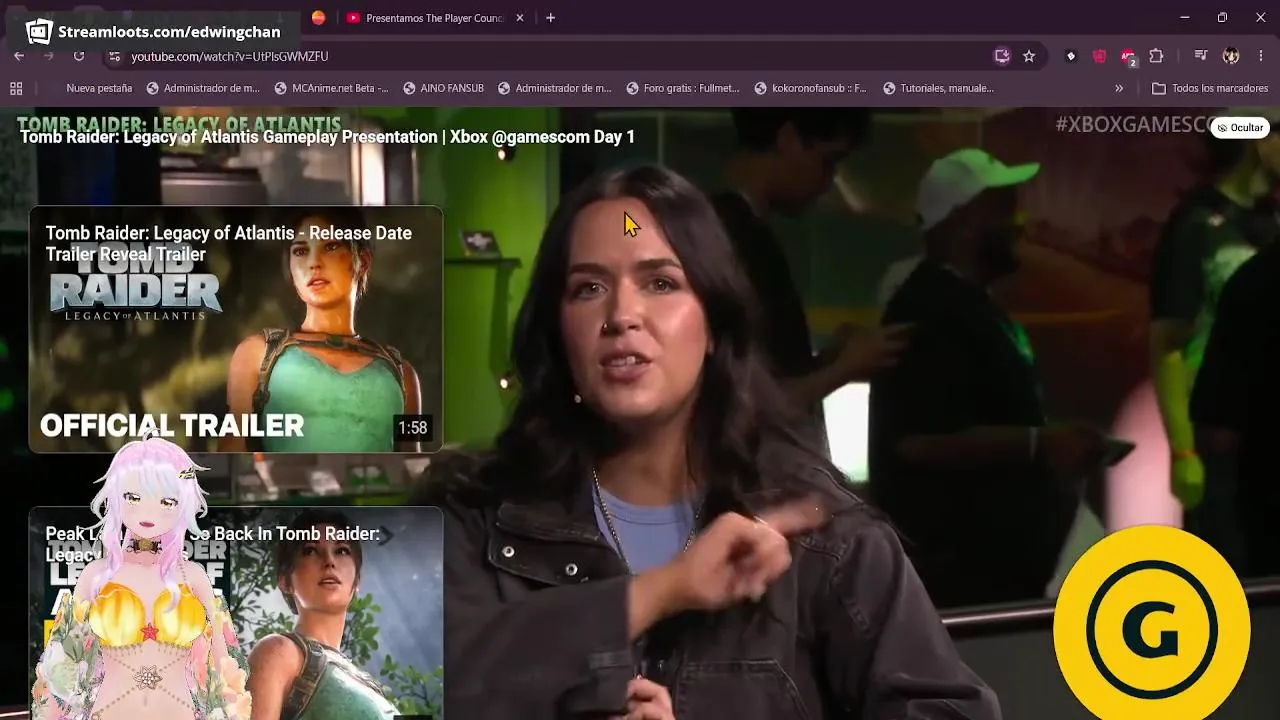The height and width of the screenshot is (720, 1280).
Task: Open the 'Todos los marcadores' folder
Action: click(x=1210, y=88)
